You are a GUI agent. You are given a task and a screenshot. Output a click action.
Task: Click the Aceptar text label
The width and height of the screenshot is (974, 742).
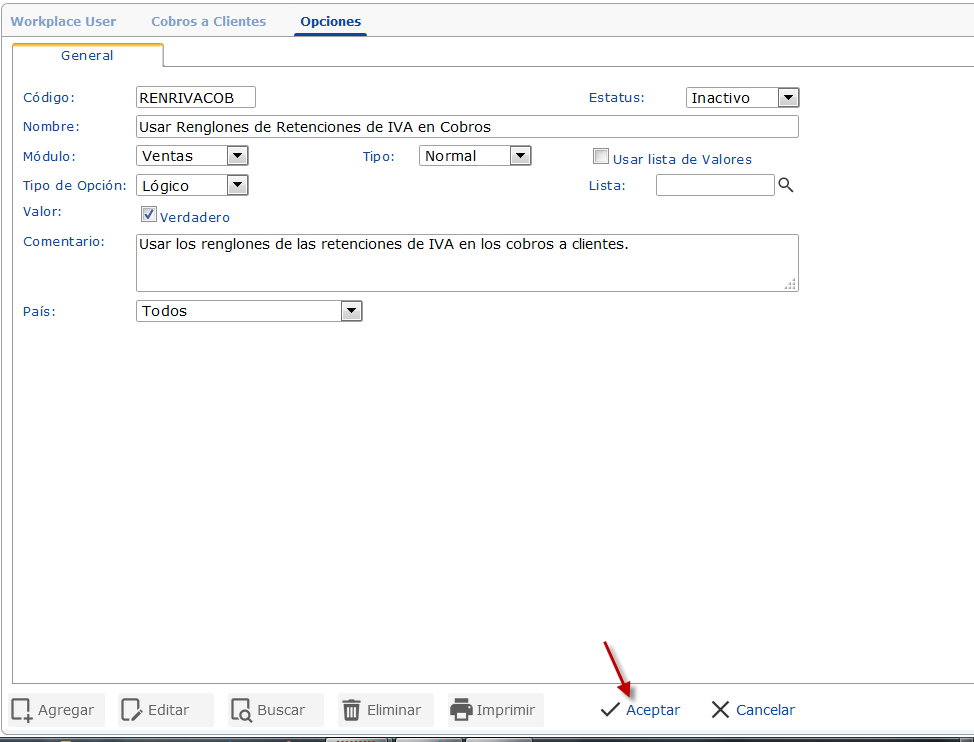[x=653, y=710]
